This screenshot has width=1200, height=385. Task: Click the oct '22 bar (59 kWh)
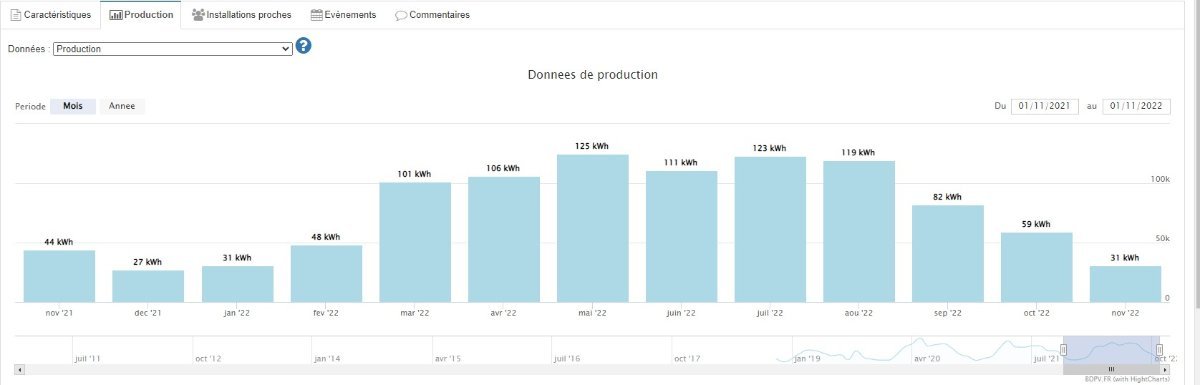[x=1037, y=267]
